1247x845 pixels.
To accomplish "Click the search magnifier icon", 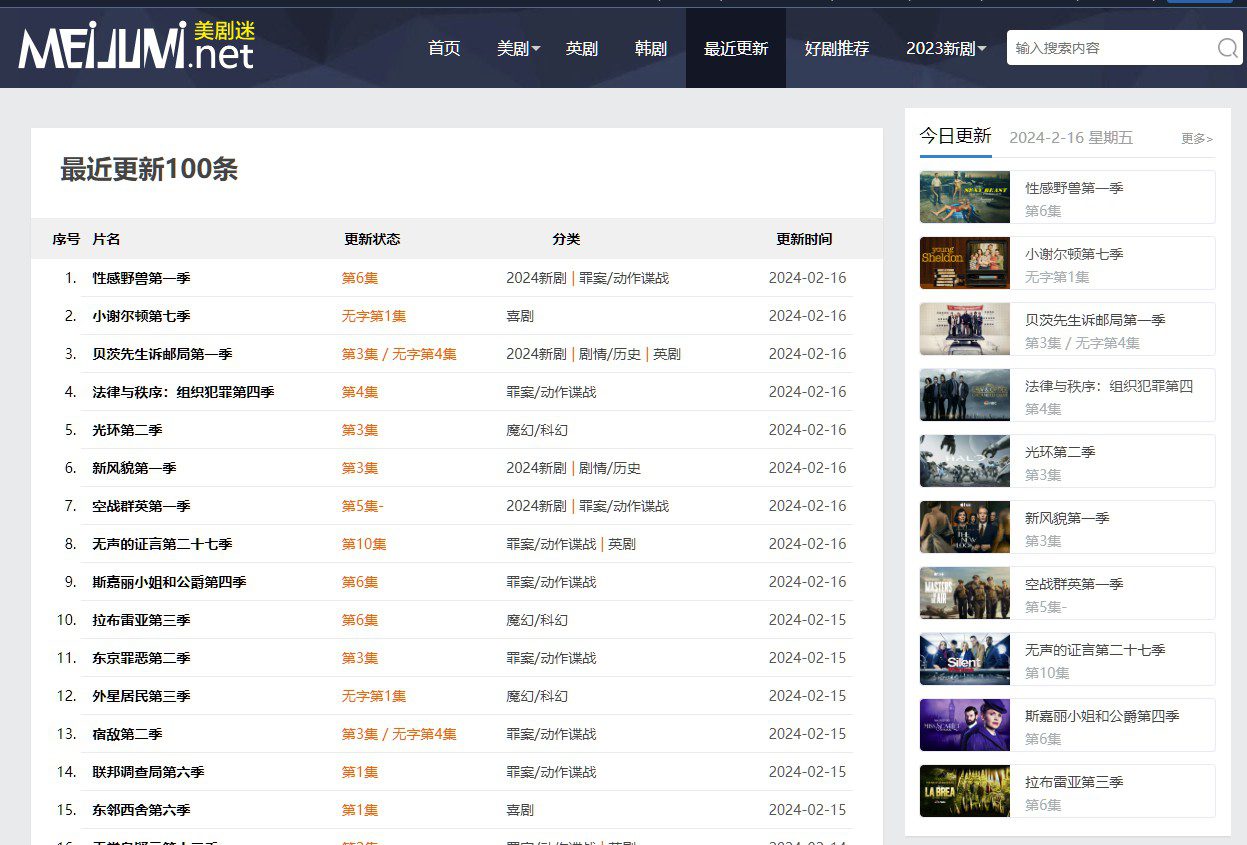I will (x=1227, y=48).
